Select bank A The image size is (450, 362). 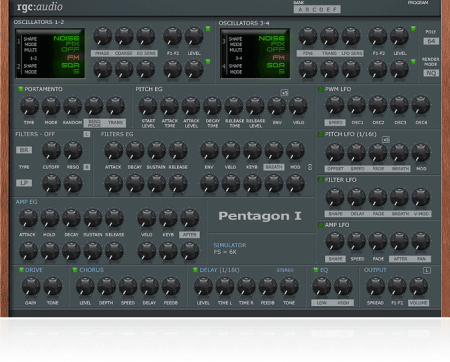point(300,10)
